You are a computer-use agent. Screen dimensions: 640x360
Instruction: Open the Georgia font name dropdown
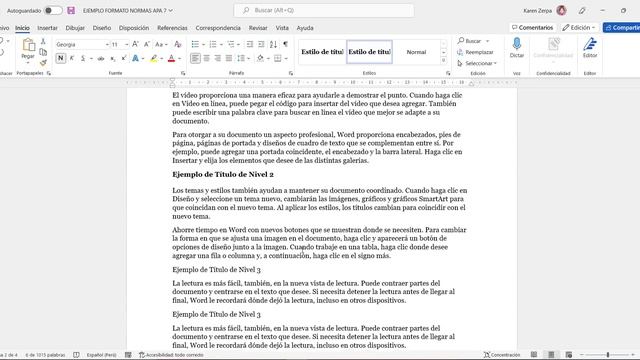107,44
